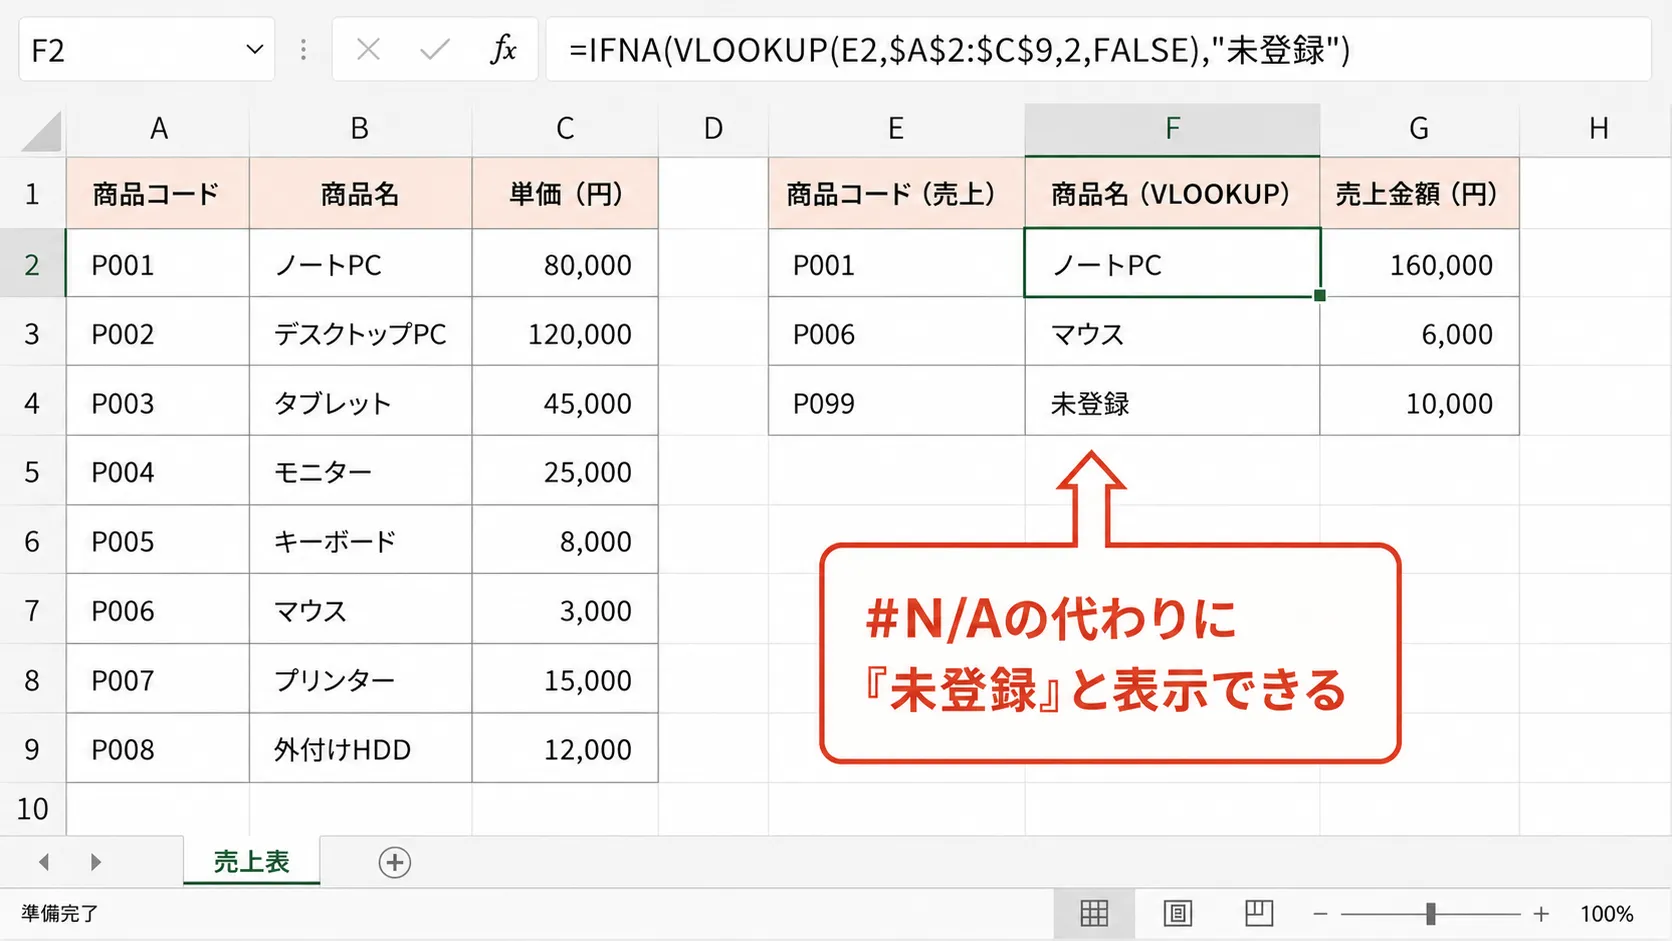This screenshot has width=1672, height=941.
Task: Select cell with プリンター
Action: click(x=360, y=680)
